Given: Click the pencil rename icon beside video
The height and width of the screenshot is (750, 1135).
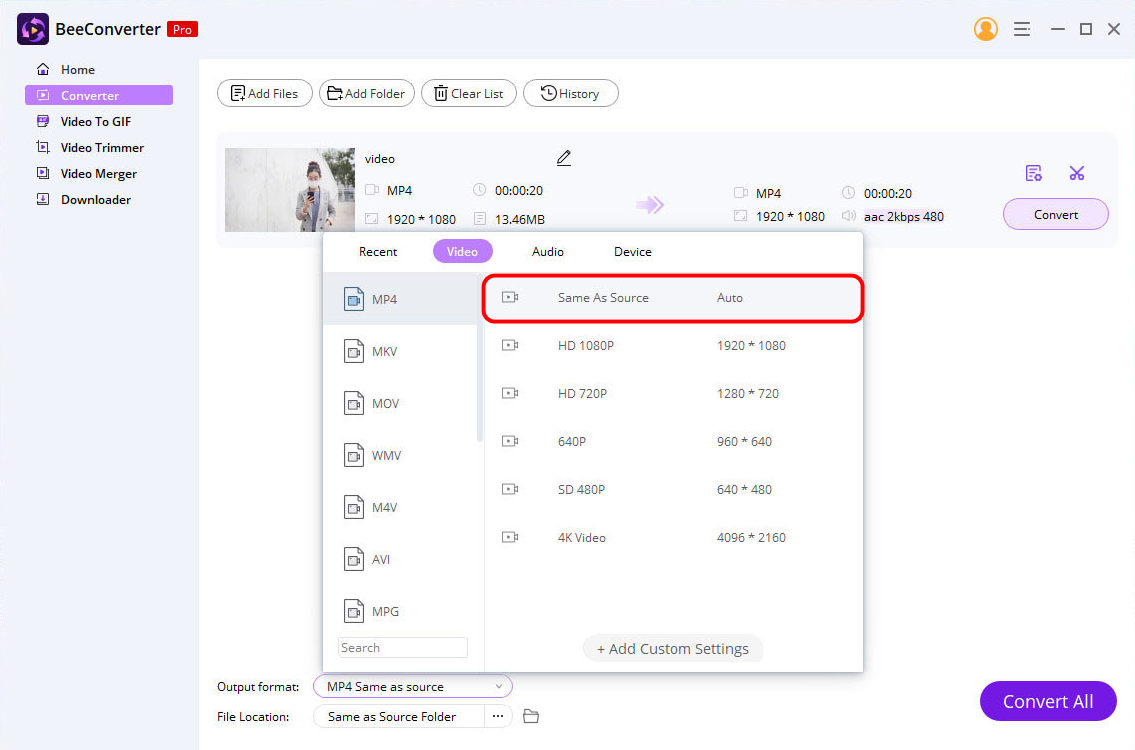Looking at the screenshot, I should [564, 158].
